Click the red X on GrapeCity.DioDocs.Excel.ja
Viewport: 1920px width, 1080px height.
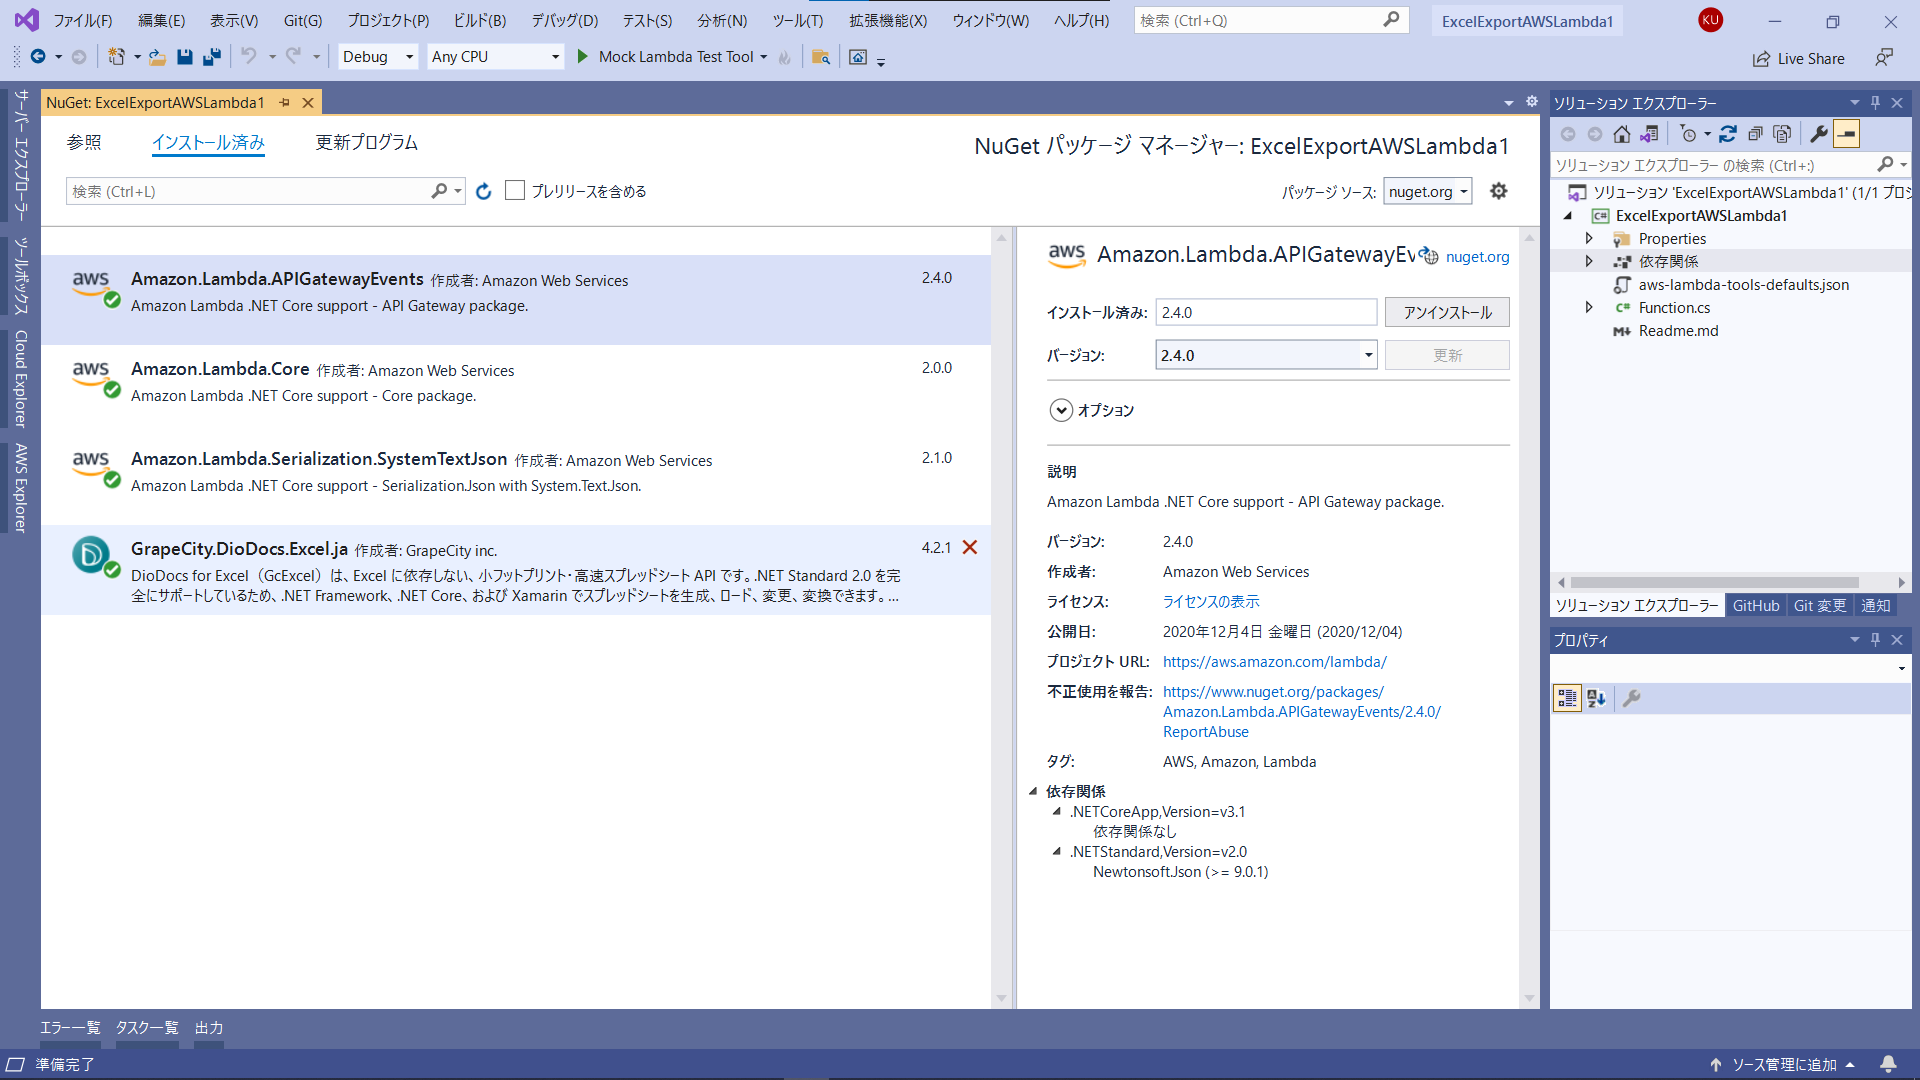coord(970,547)
